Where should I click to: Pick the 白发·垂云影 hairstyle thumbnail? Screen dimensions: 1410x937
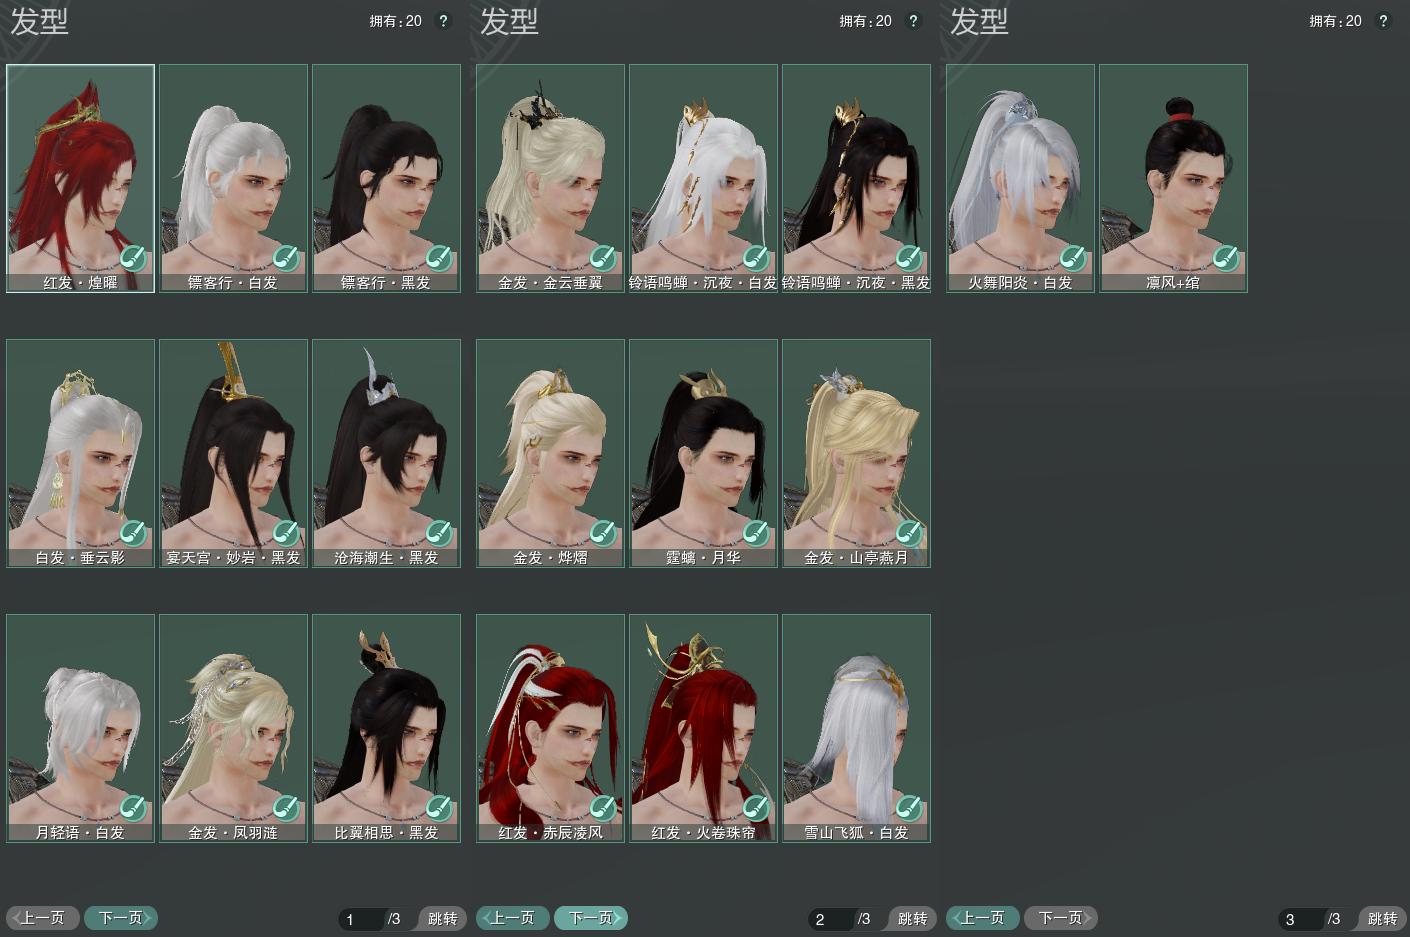[81, 454]
